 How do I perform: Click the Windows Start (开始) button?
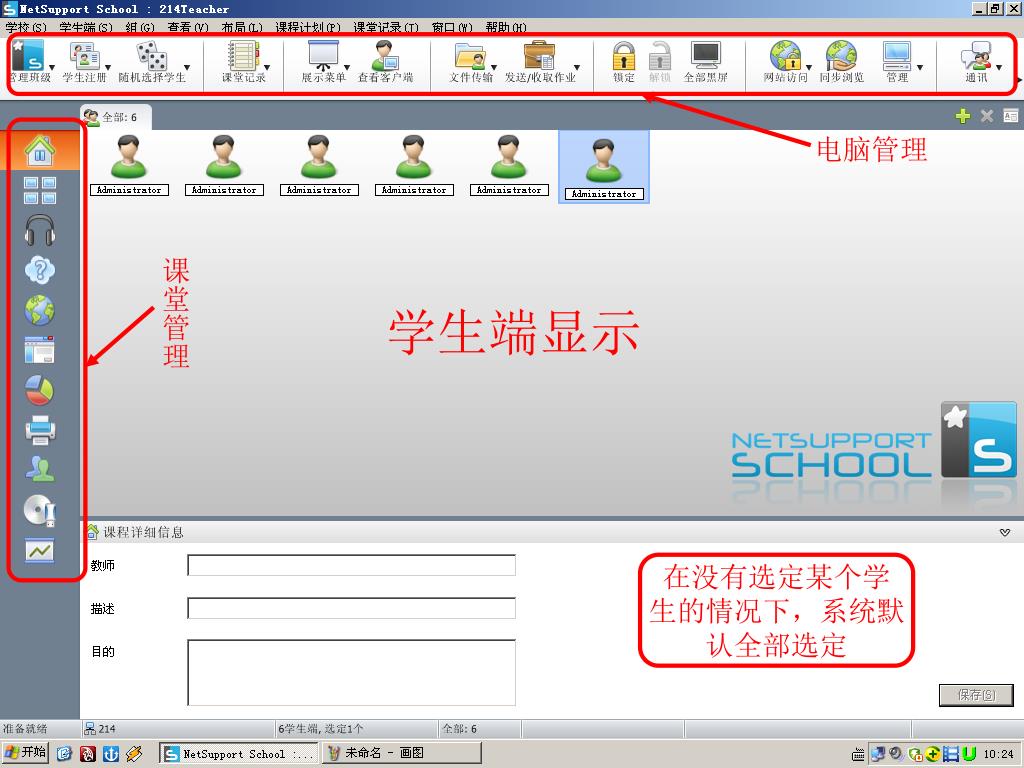pos(25,752)
